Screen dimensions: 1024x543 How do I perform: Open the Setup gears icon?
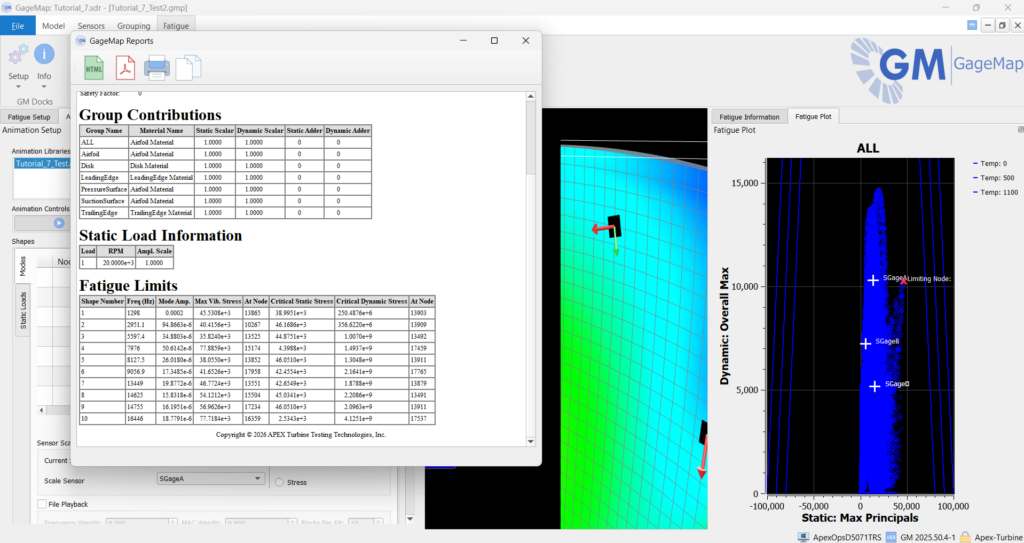click(x=18, y=55)
